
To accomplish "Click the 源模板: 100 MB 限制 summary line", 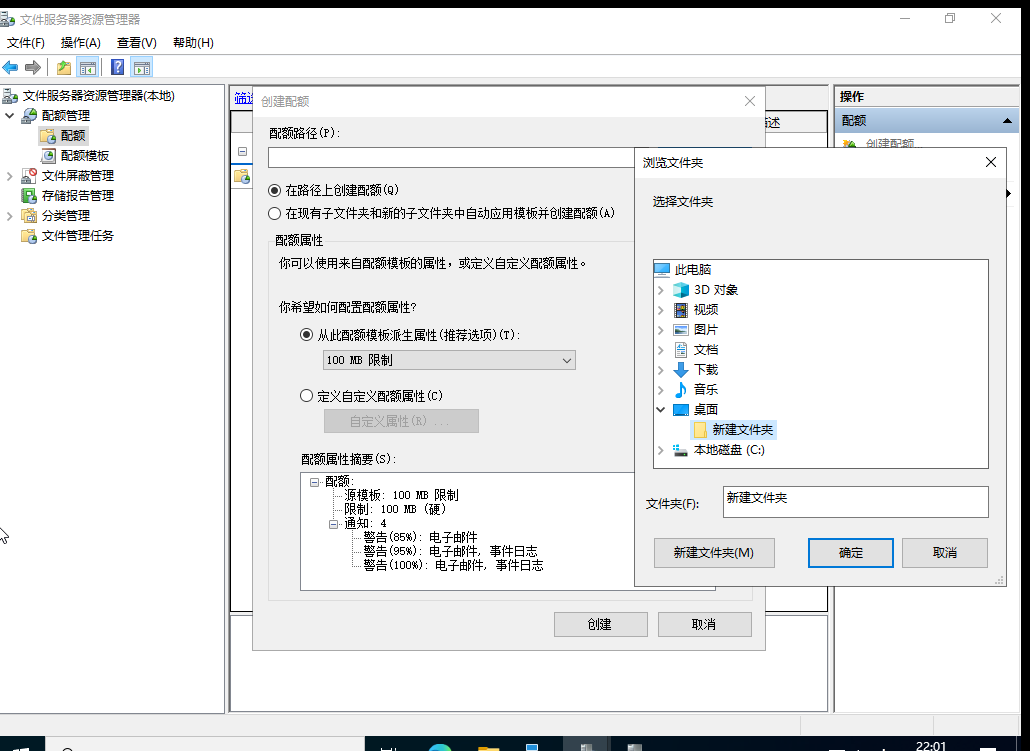I will pos(401,495).
